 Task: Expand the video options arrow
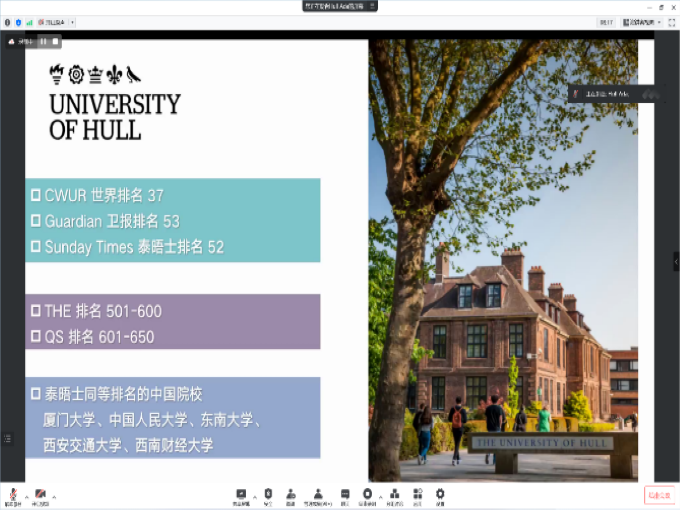click(54, 496)
